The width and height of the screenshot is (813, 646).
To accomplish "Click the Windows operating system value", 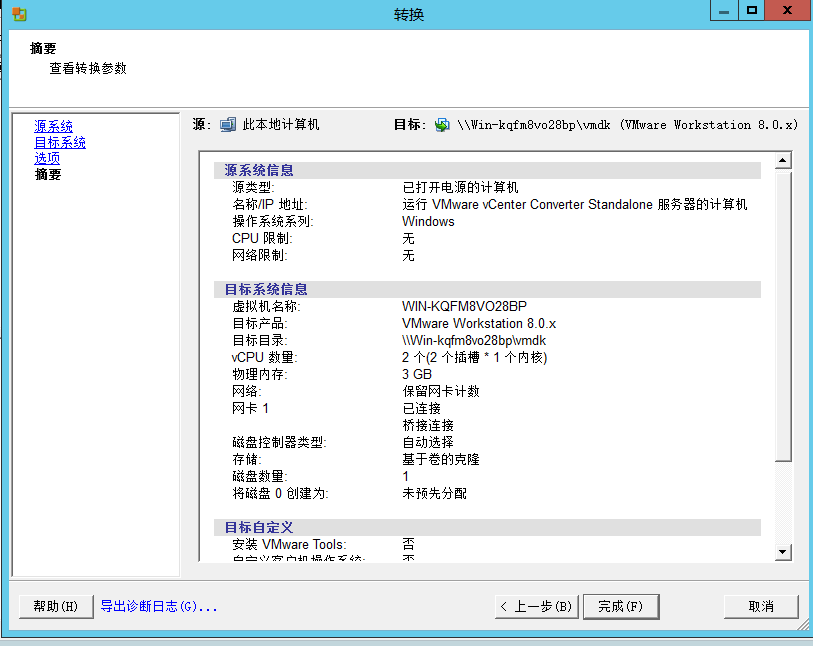I will click(x=428, y=221).
